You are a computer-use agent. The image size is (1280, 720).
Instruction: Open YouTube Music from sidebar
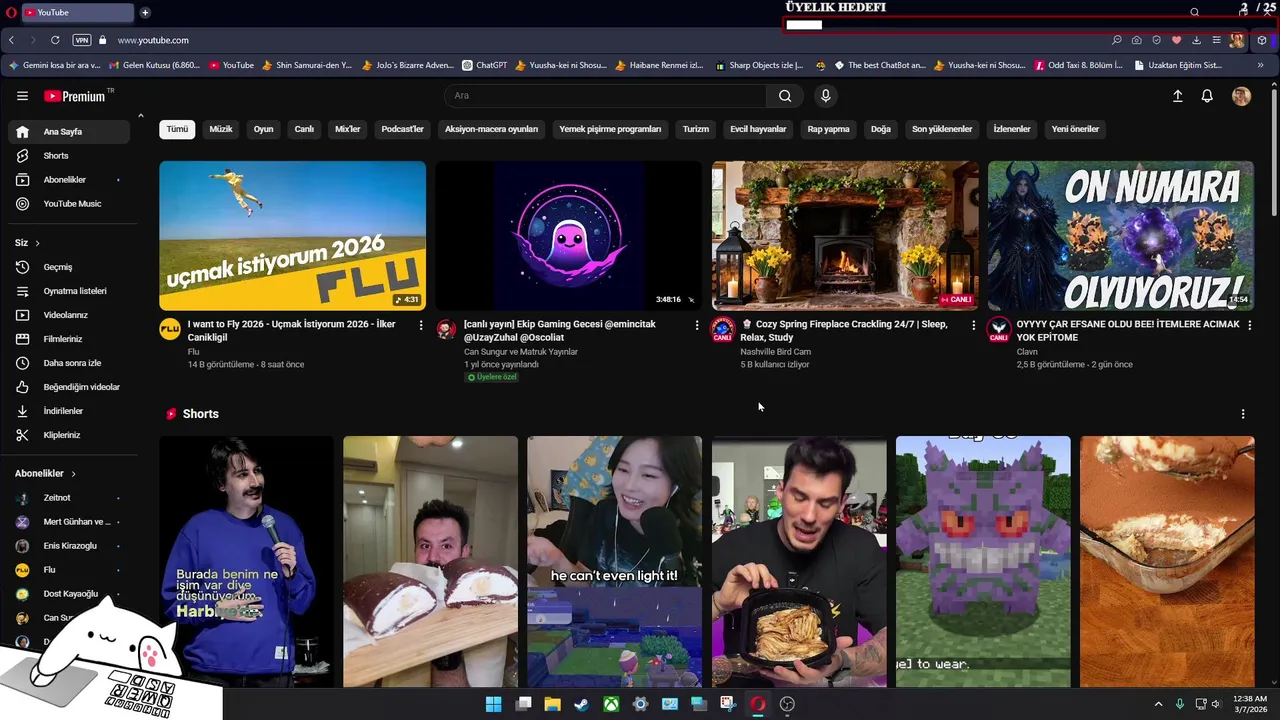pyautogui.click(x=69, y=204)
